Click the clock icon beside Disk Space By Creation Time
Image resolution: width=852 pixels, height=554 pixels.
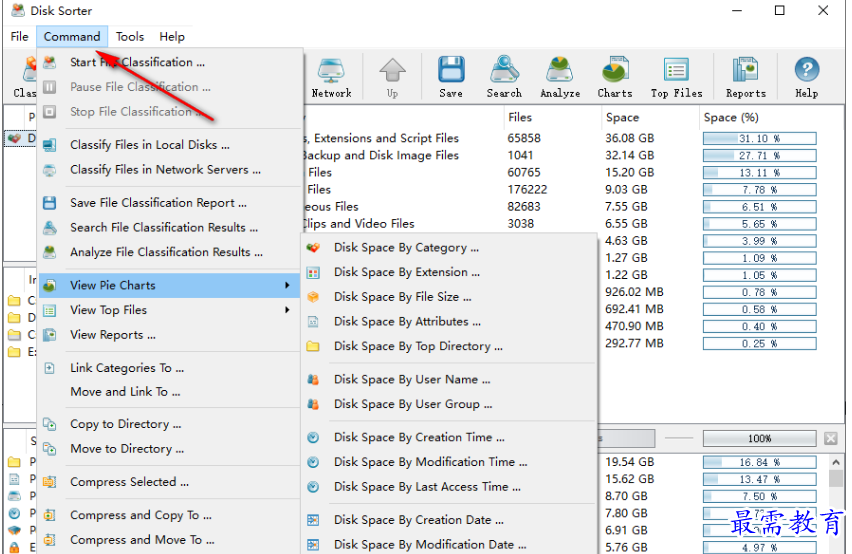tap(313, 438)
